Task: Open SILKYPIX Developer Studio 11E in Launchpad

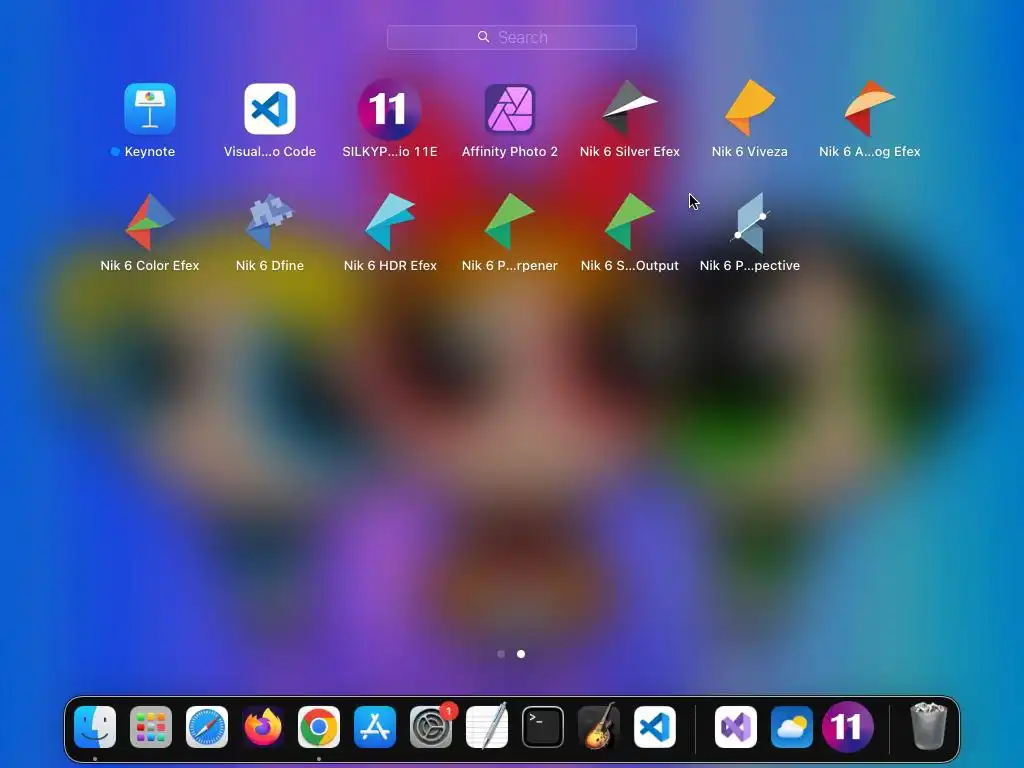Action: 390,109
